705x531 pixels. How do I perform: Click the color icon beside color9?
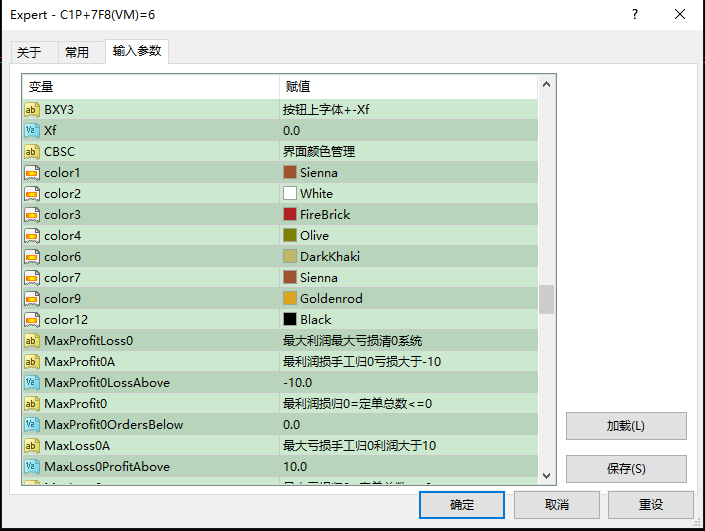point(31,299)
